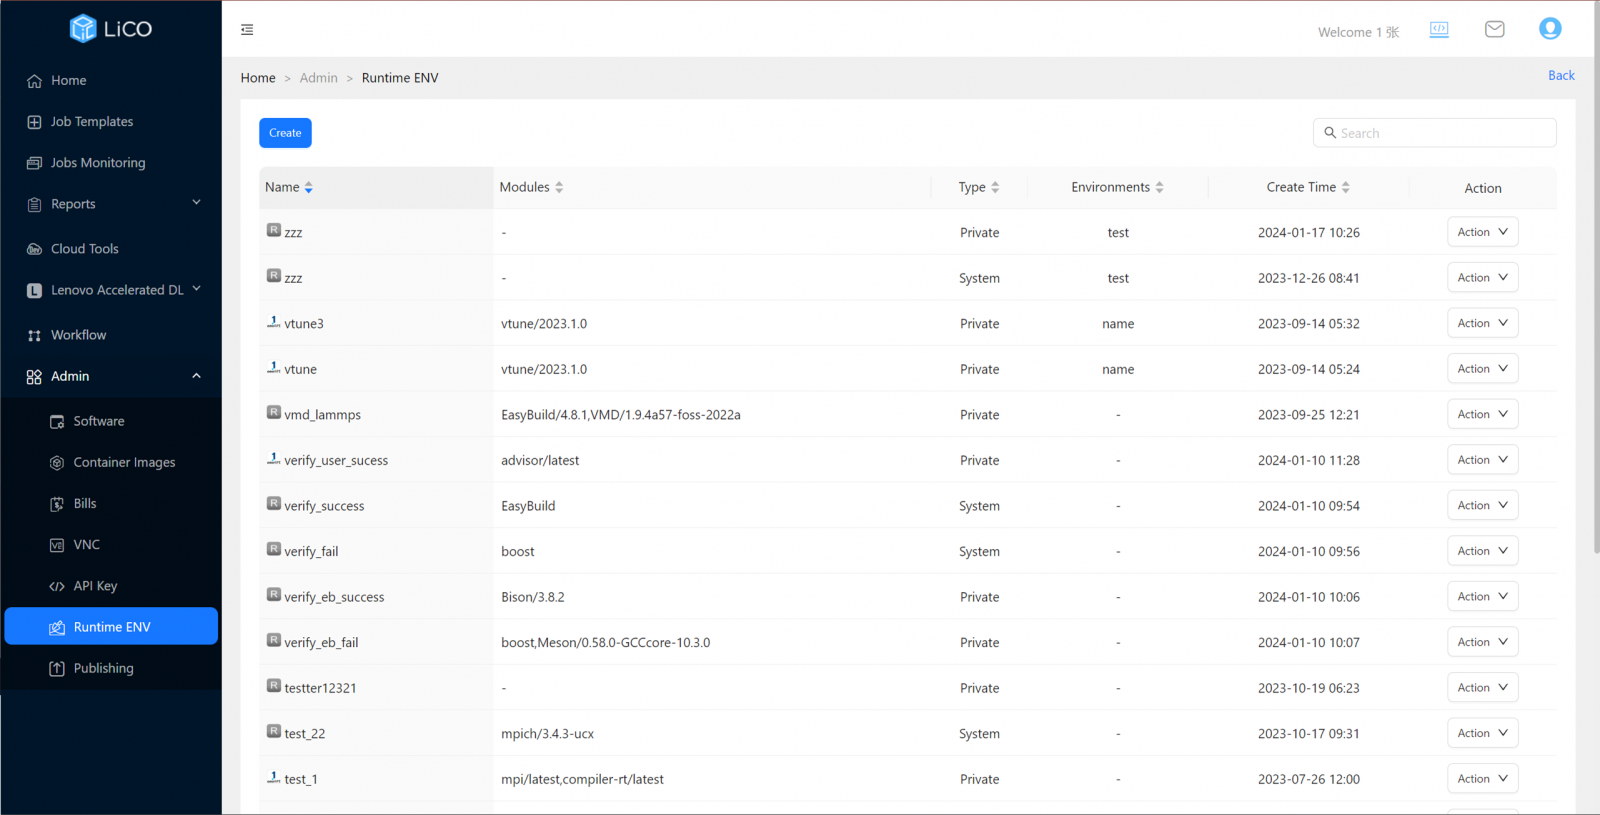Toggle sorting on Create Time column
Screen dimensions: 1600x815
pyautogui.click(x=1308, y=187)
